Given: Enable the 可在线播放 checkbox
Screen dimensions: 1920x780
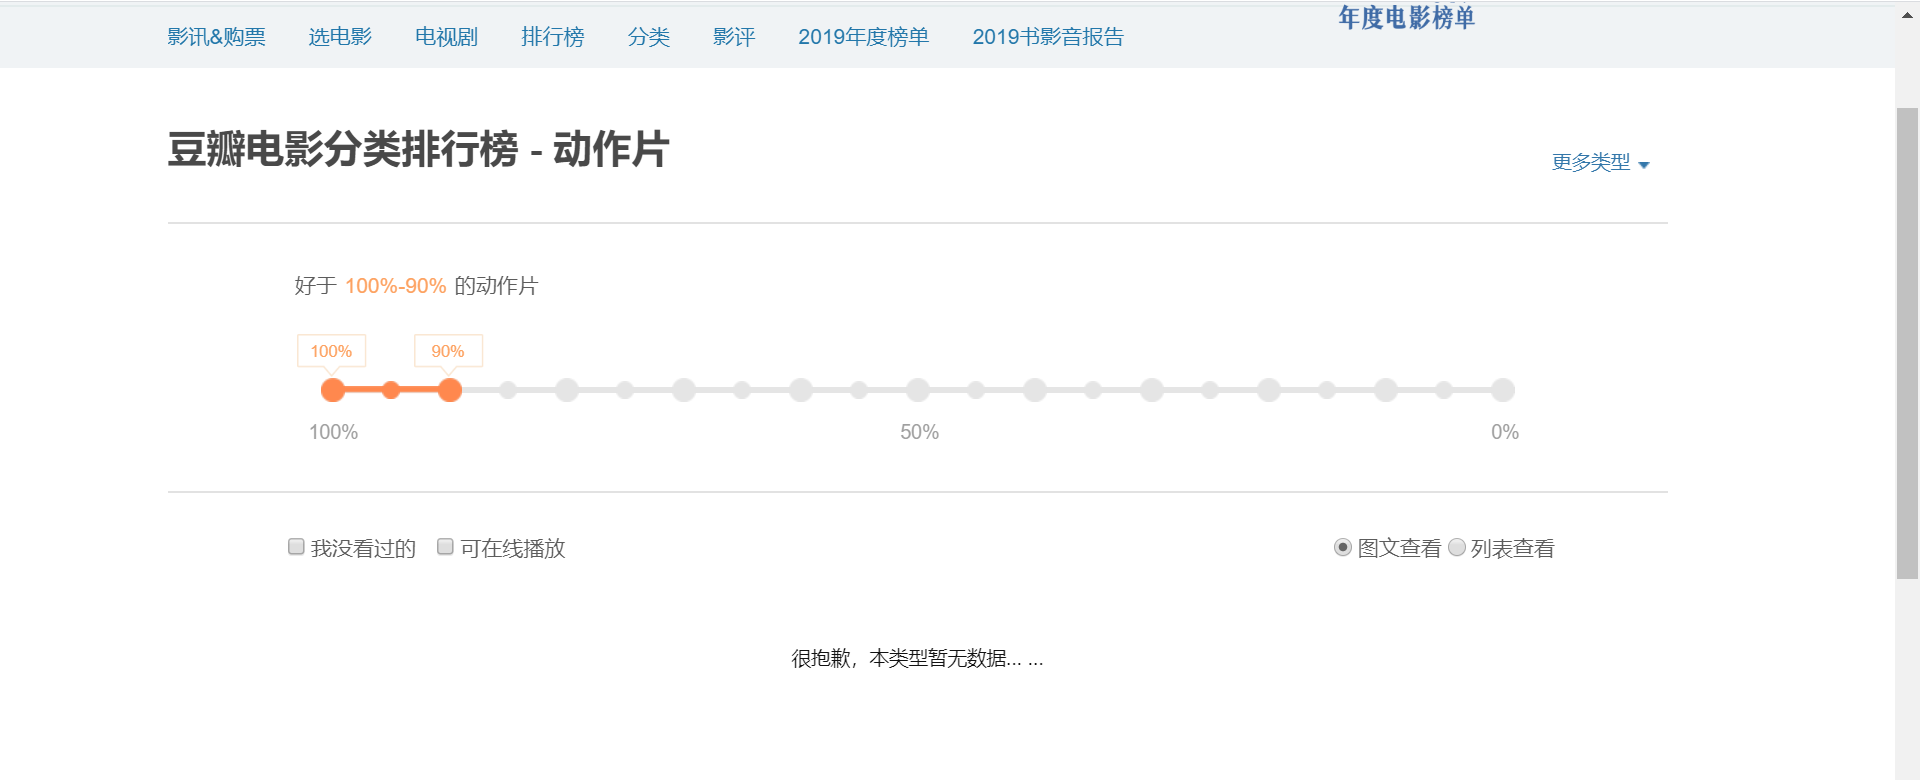Looking at the screenshot, I should 445,547.
